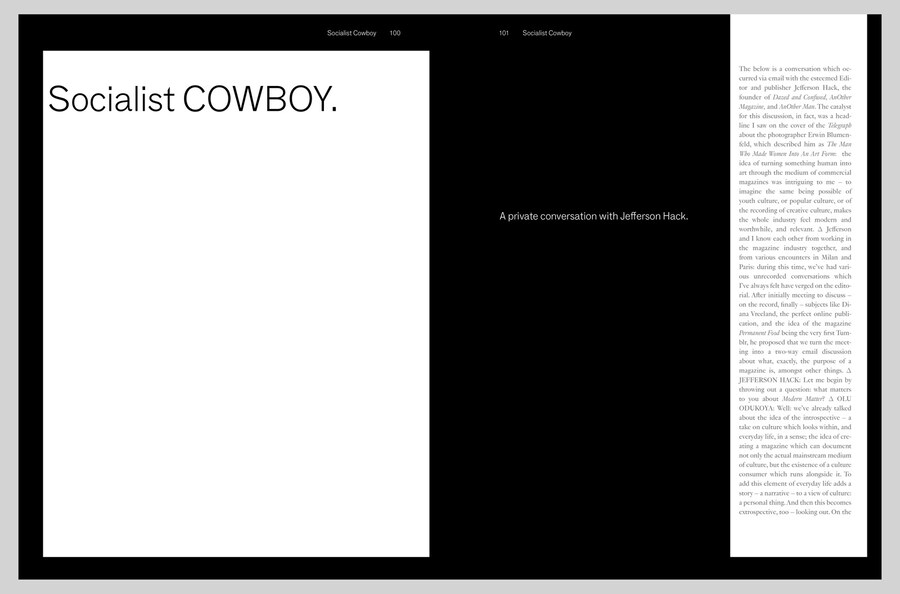Click the left header 'Socialist Cowboy' title
Screen dimensions: 900x594
[351, 33]
